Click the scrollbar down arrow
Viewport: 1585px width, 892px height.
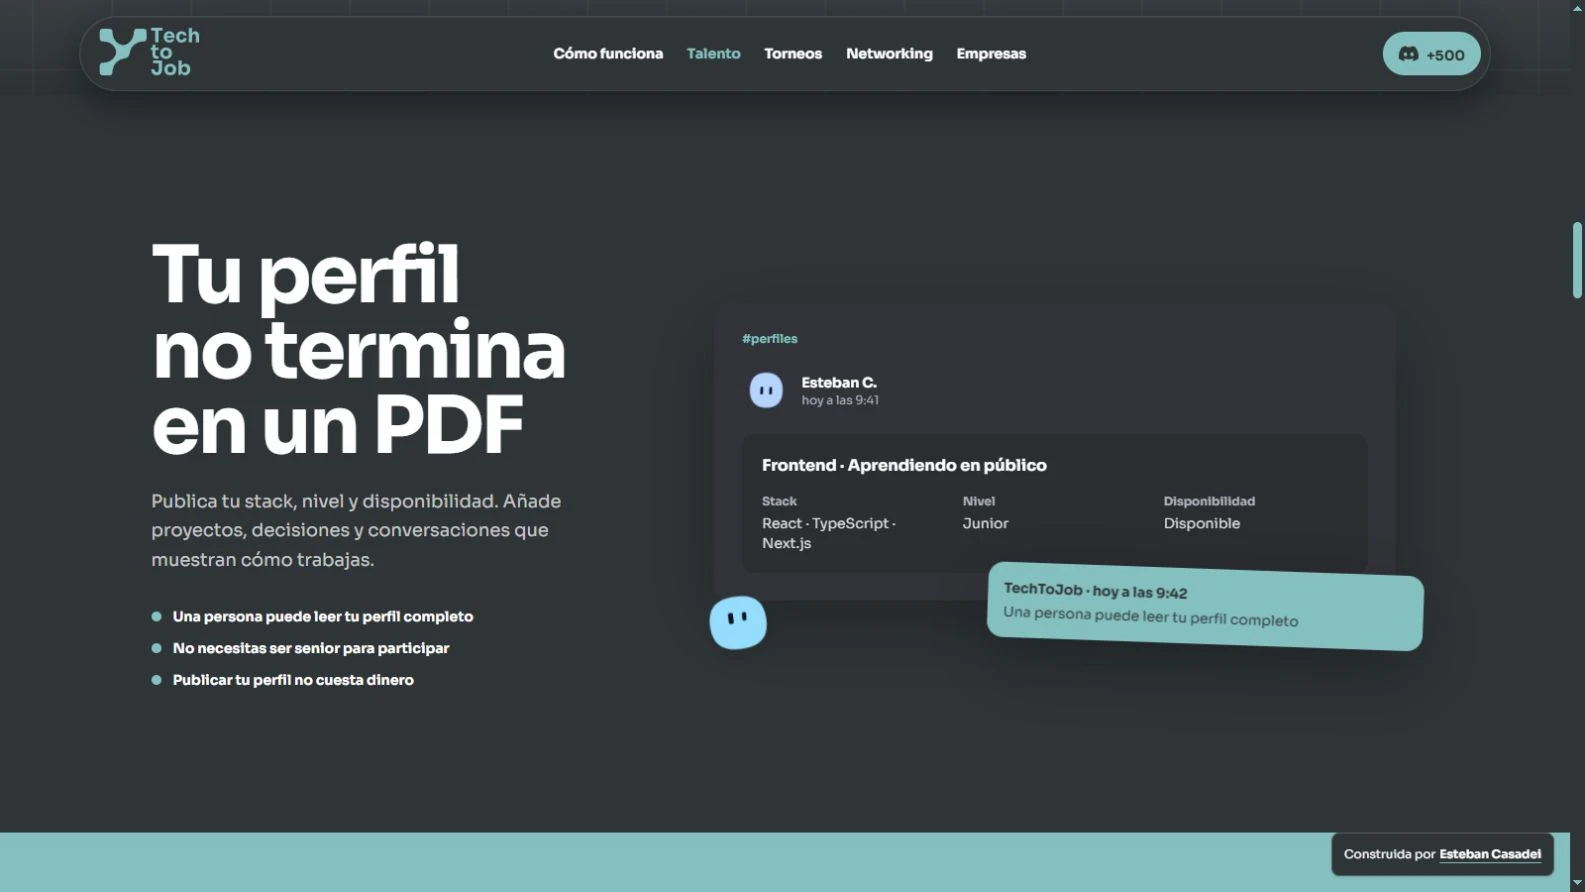pos(1577,883)
